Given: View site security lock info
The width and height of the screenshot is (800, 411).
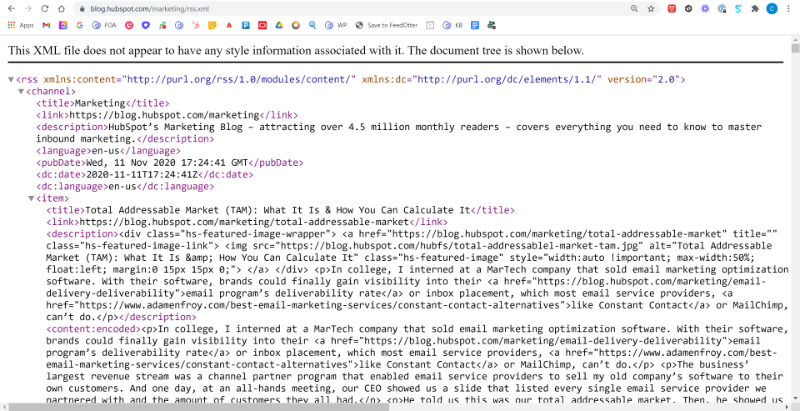Looking at the screenshot, I should coord(82,9).
